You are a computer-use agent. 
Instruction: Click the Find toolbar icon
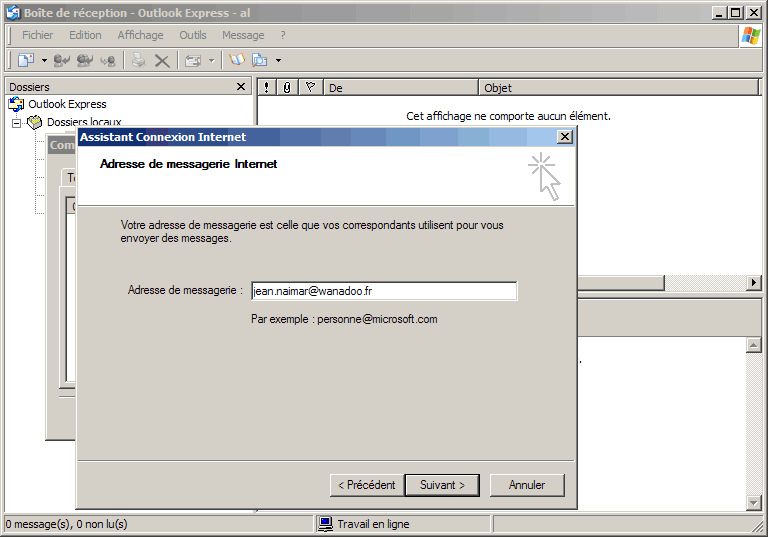pos(260,61)
